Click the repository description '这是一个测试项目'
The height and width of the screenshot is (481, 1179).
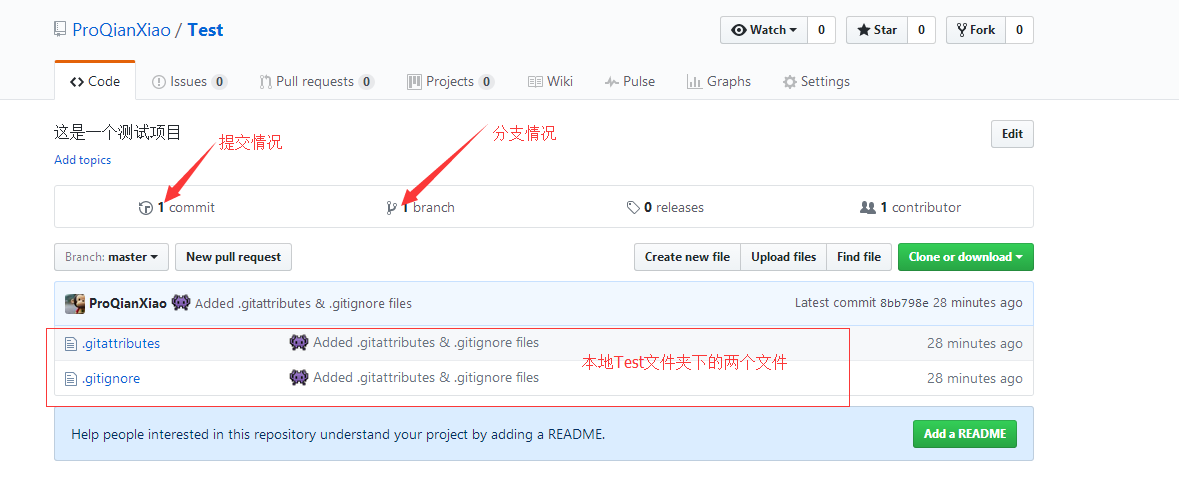pyautogui.click(x=118, y=133)
